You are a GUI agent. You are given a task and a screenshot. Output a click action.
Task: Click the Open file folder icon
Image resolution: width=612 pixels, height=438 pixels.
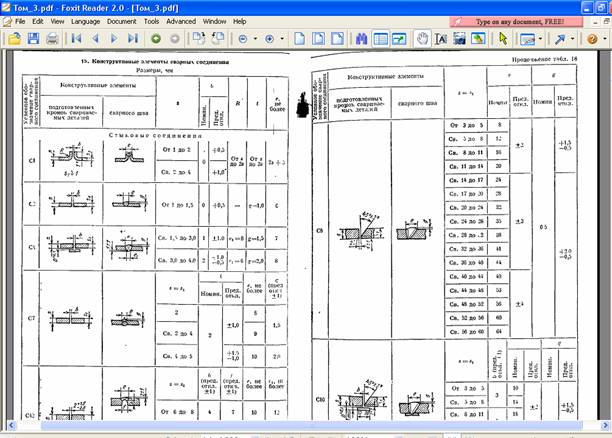(13, 38)
